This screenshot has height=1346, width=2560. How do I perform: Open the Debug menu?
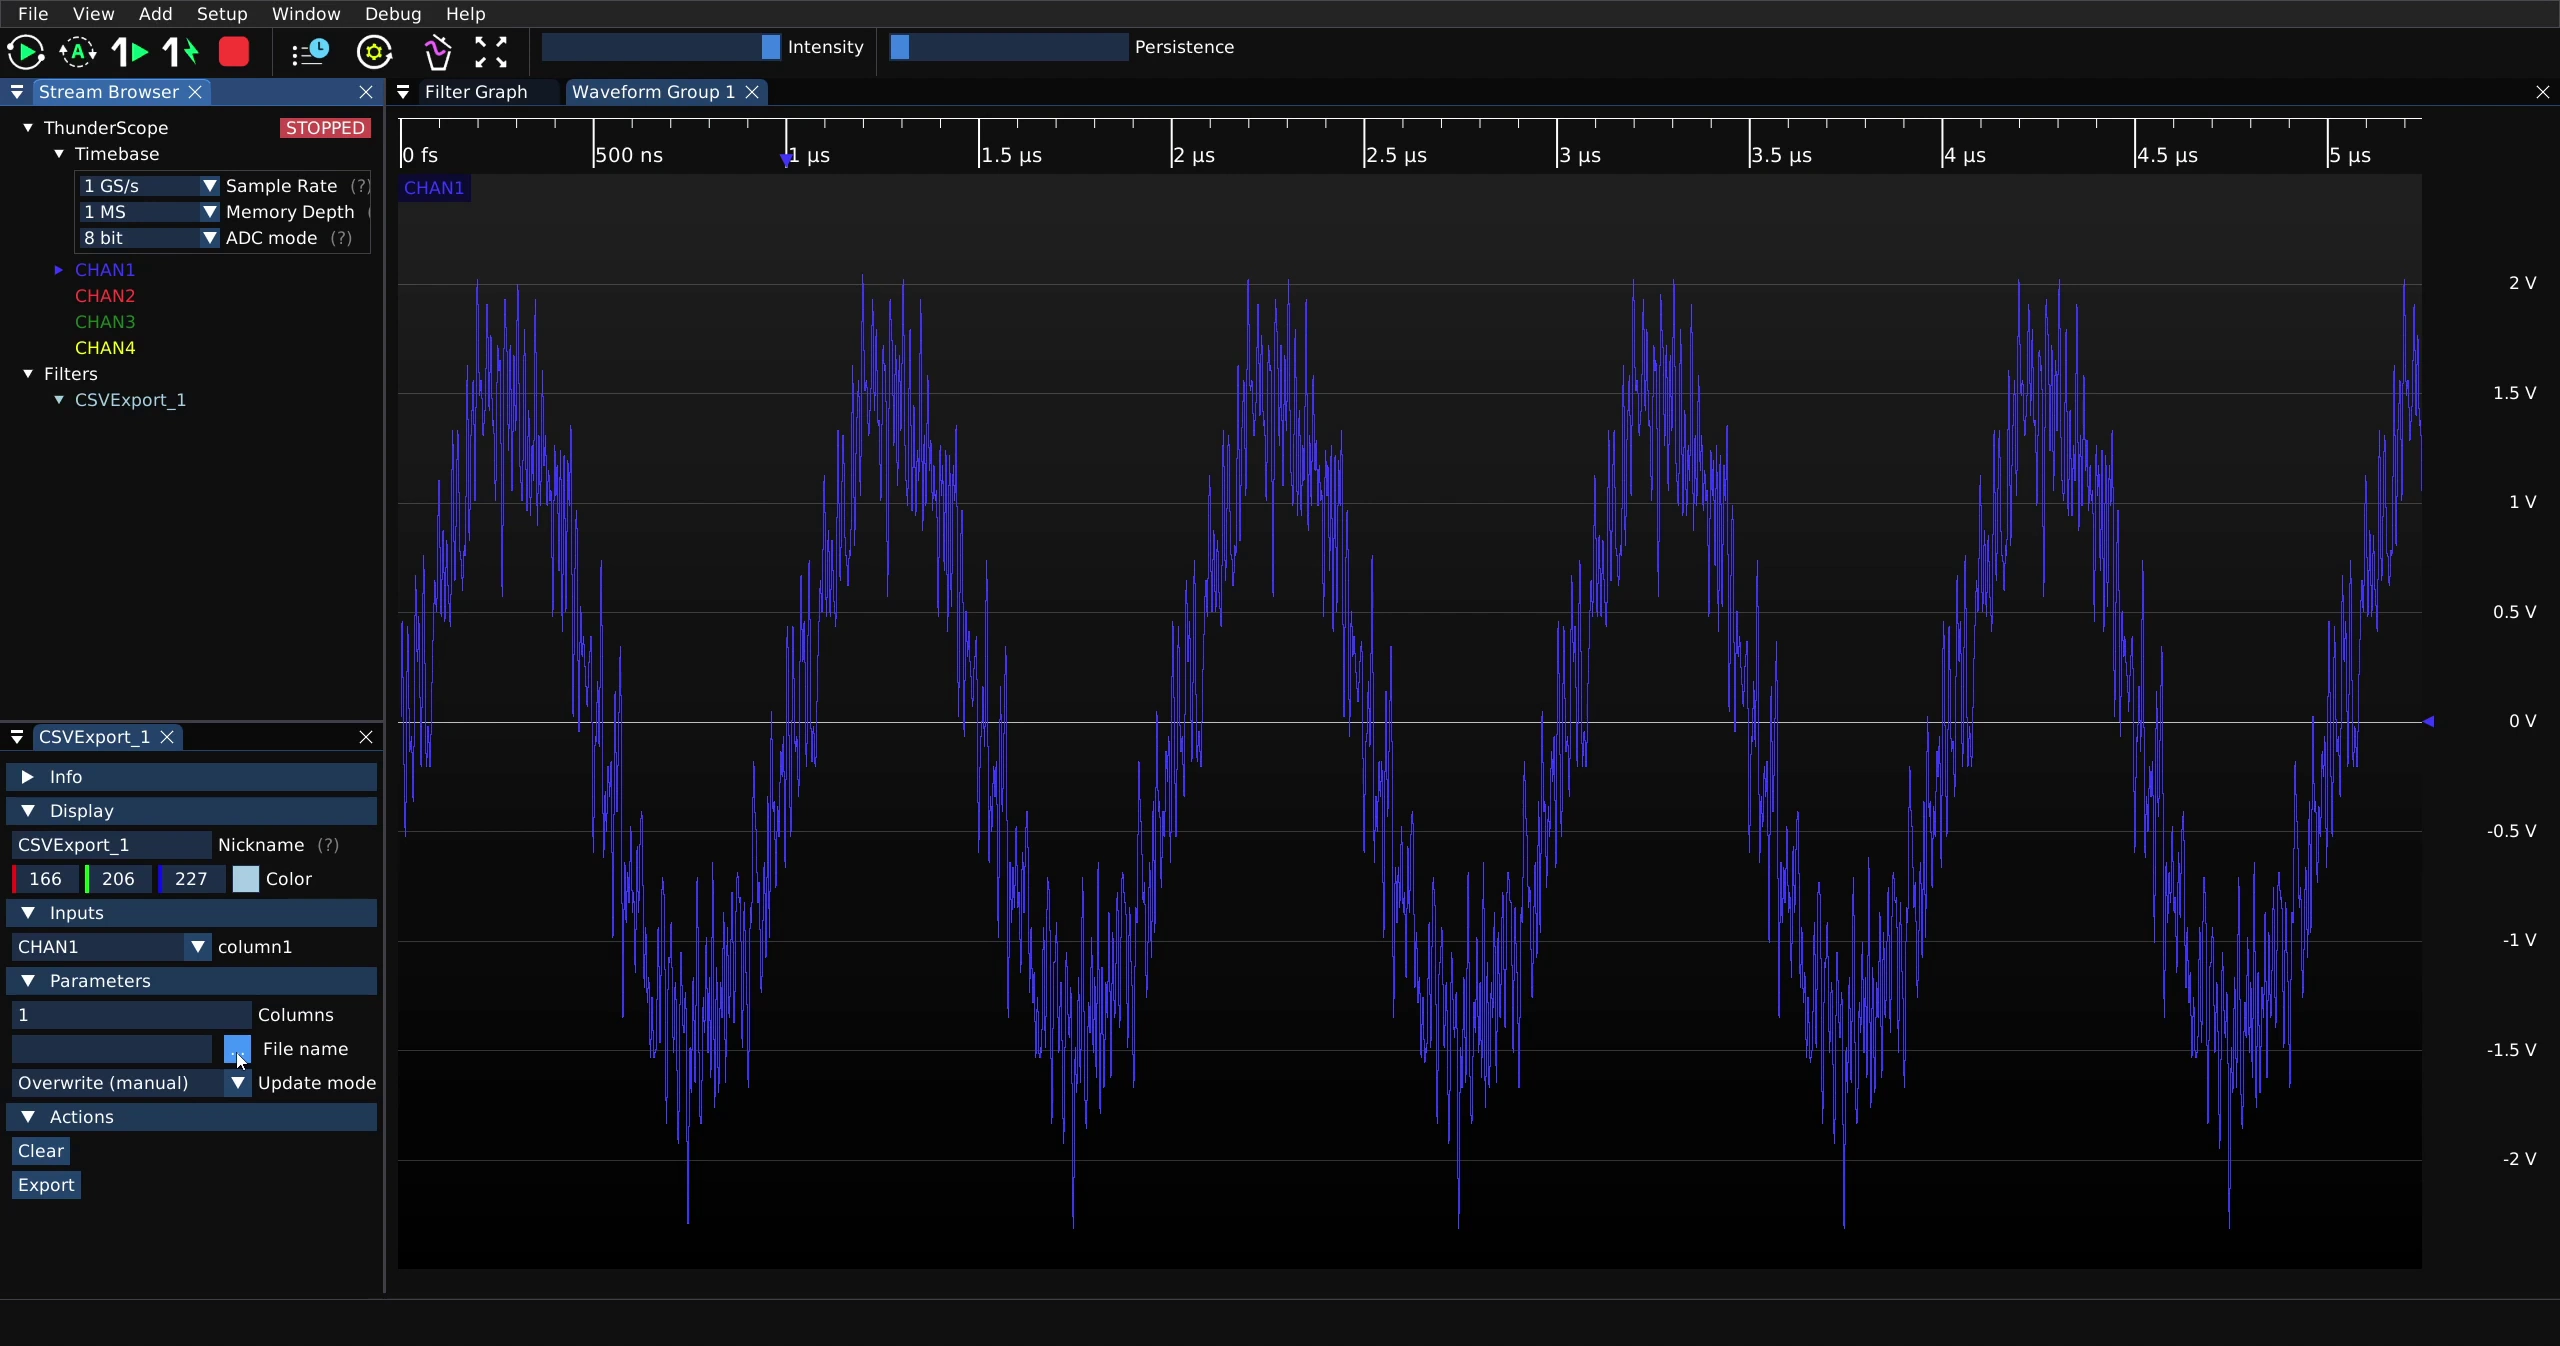click(x=393, y=14)
